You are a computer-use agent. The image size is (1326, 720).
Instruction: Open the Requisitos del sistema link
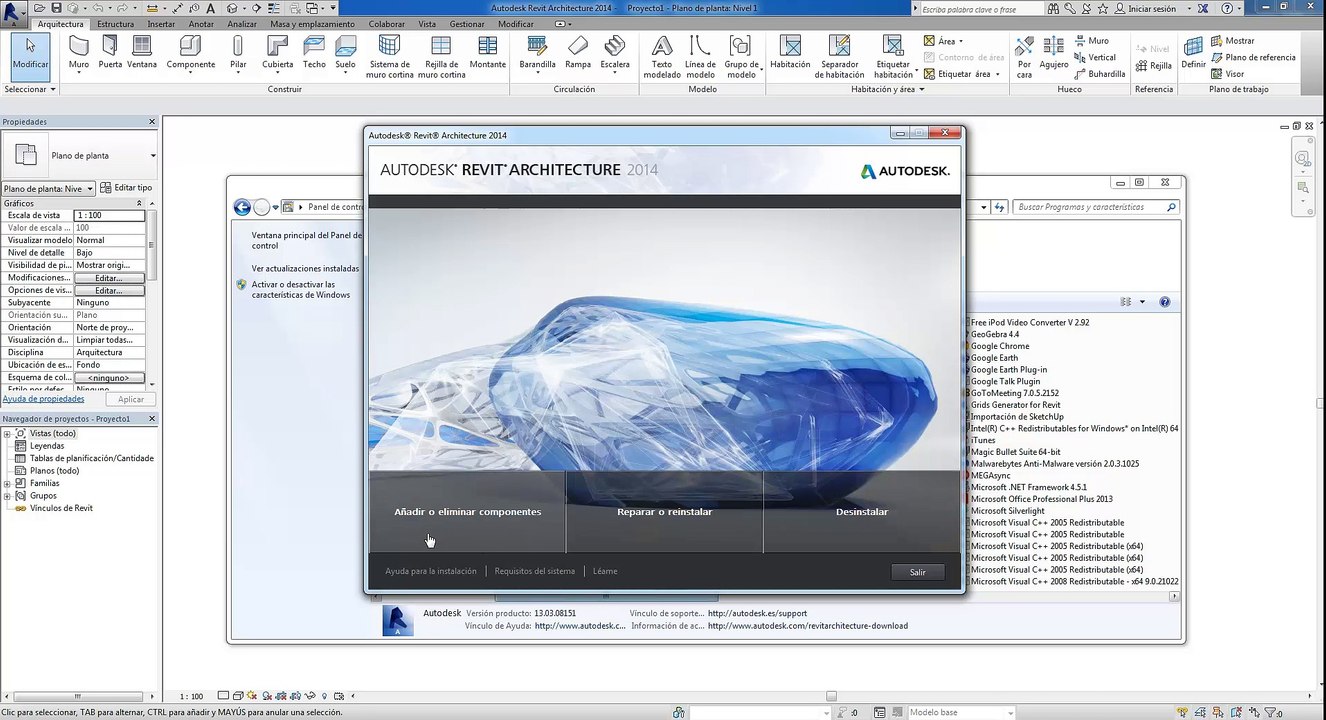tap(535, 571)
